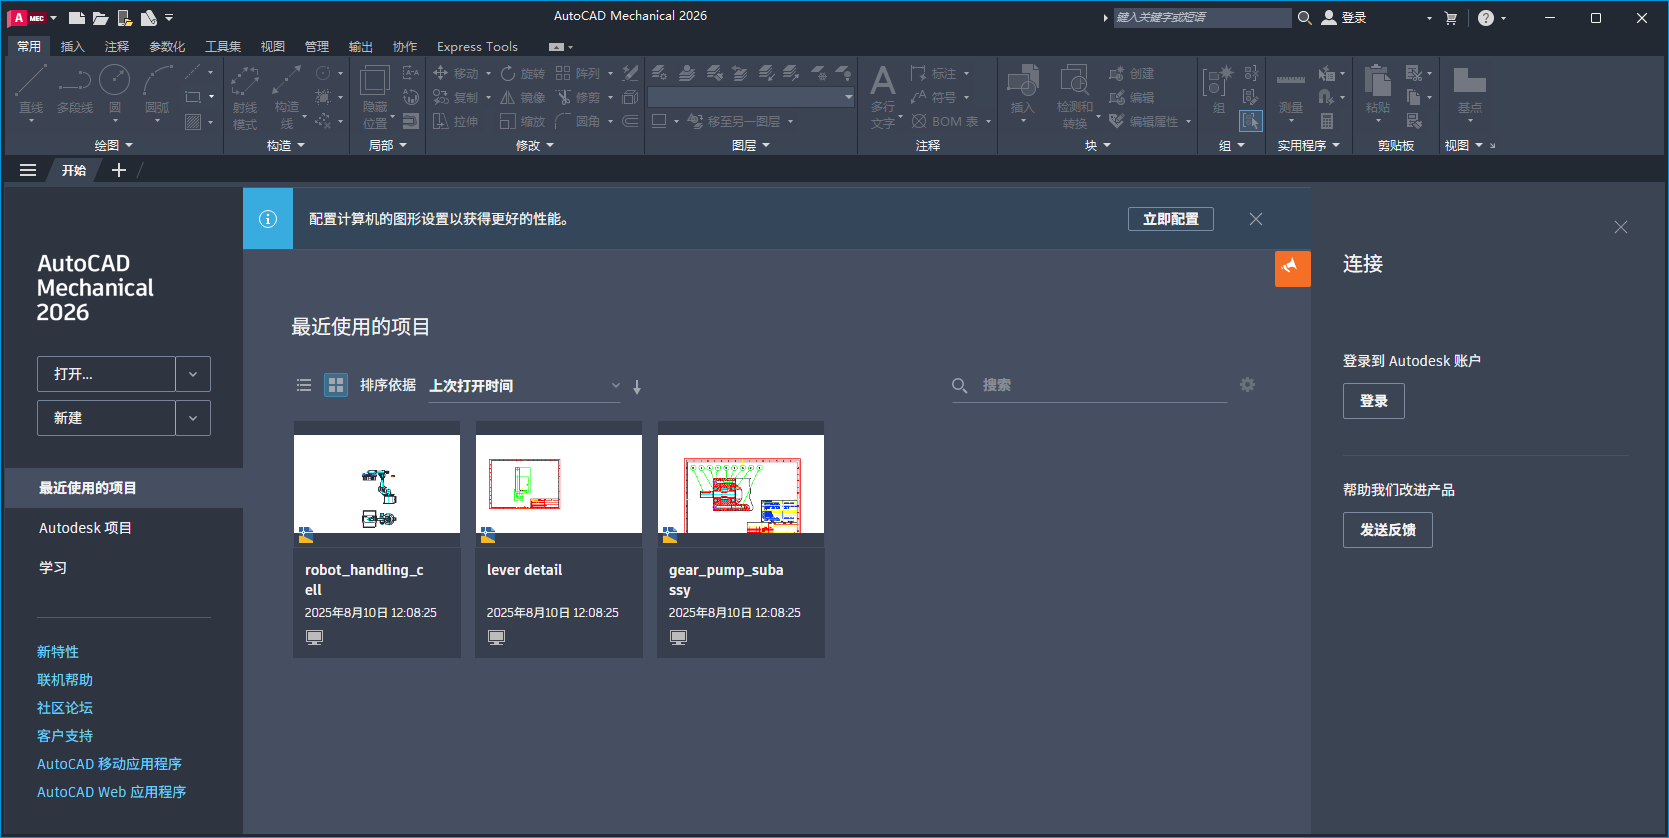This screenshot has width=1669, height=838.
Task: Expand the New (新建) dropdown arrow
Action: (193, 418)
